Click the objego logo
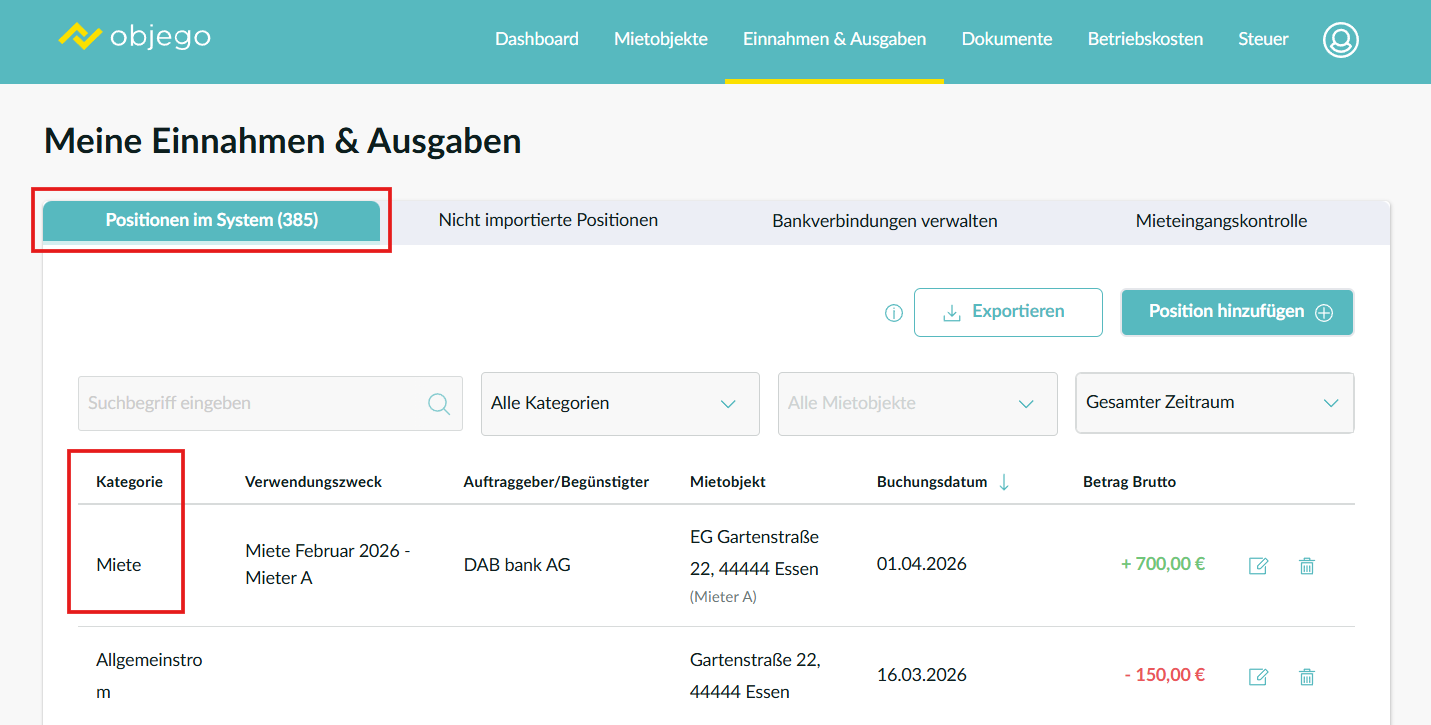Viewport: 1431px width, 725px height. (135, 38)
